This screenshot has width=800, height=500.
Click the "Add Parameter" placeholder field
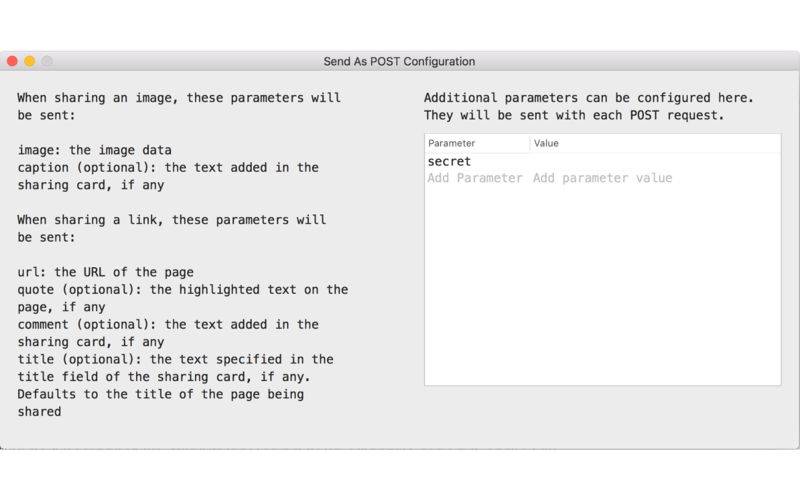pos(475,178)
